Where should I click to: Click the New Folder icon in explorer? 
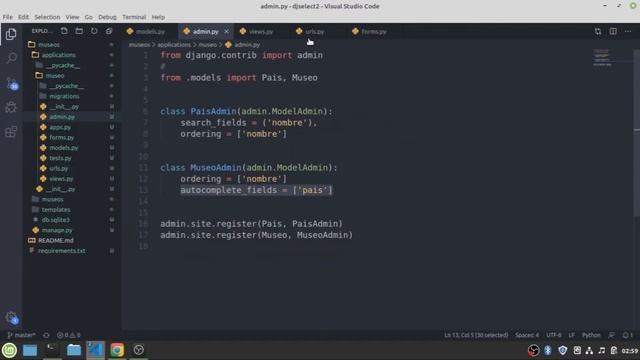79,31
